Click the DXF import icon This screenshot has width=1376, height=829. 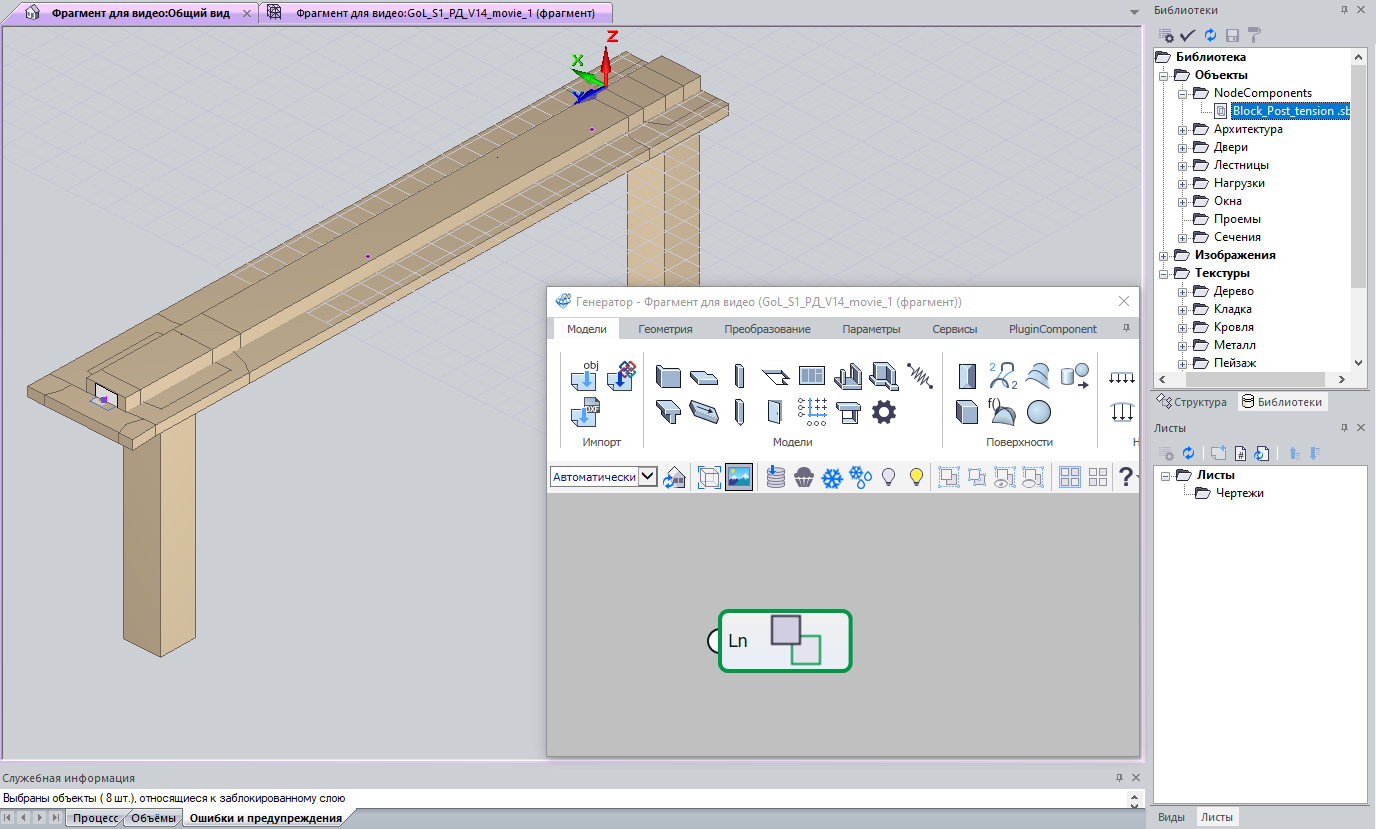point(584,412)
